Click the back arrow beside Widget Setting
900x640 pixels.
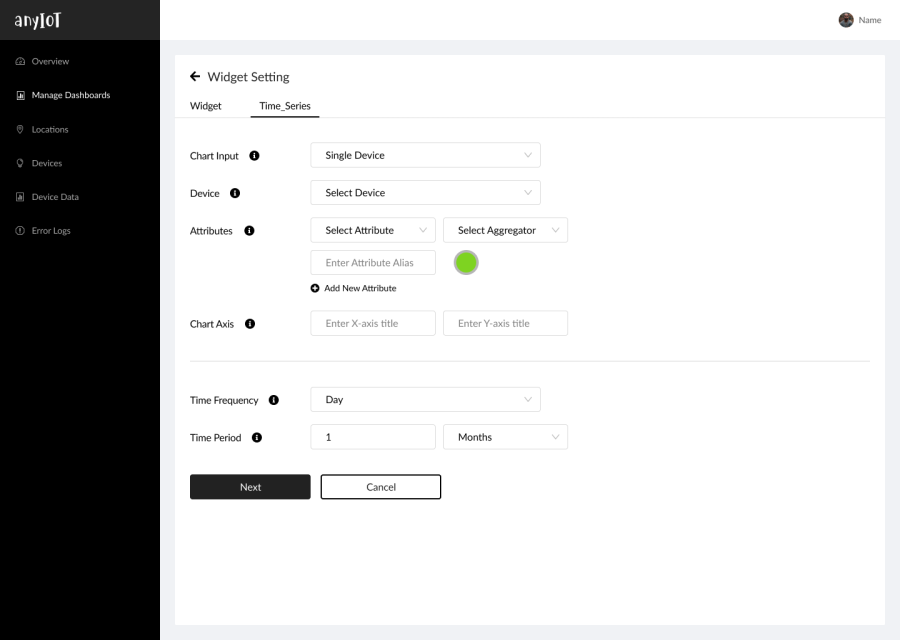click(195, 76)
